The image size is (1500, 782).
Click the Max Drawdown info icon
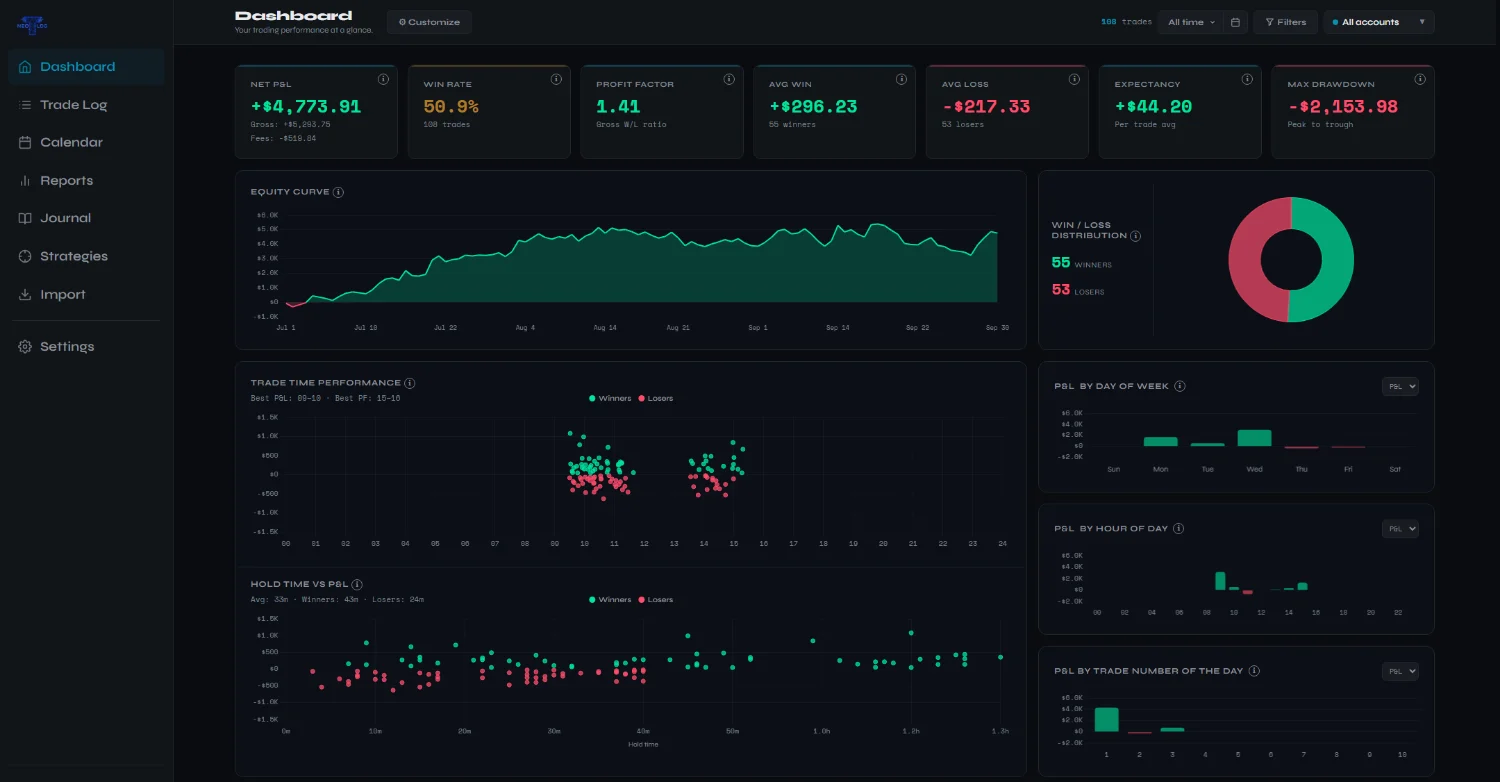click(x=1420, y=79)
